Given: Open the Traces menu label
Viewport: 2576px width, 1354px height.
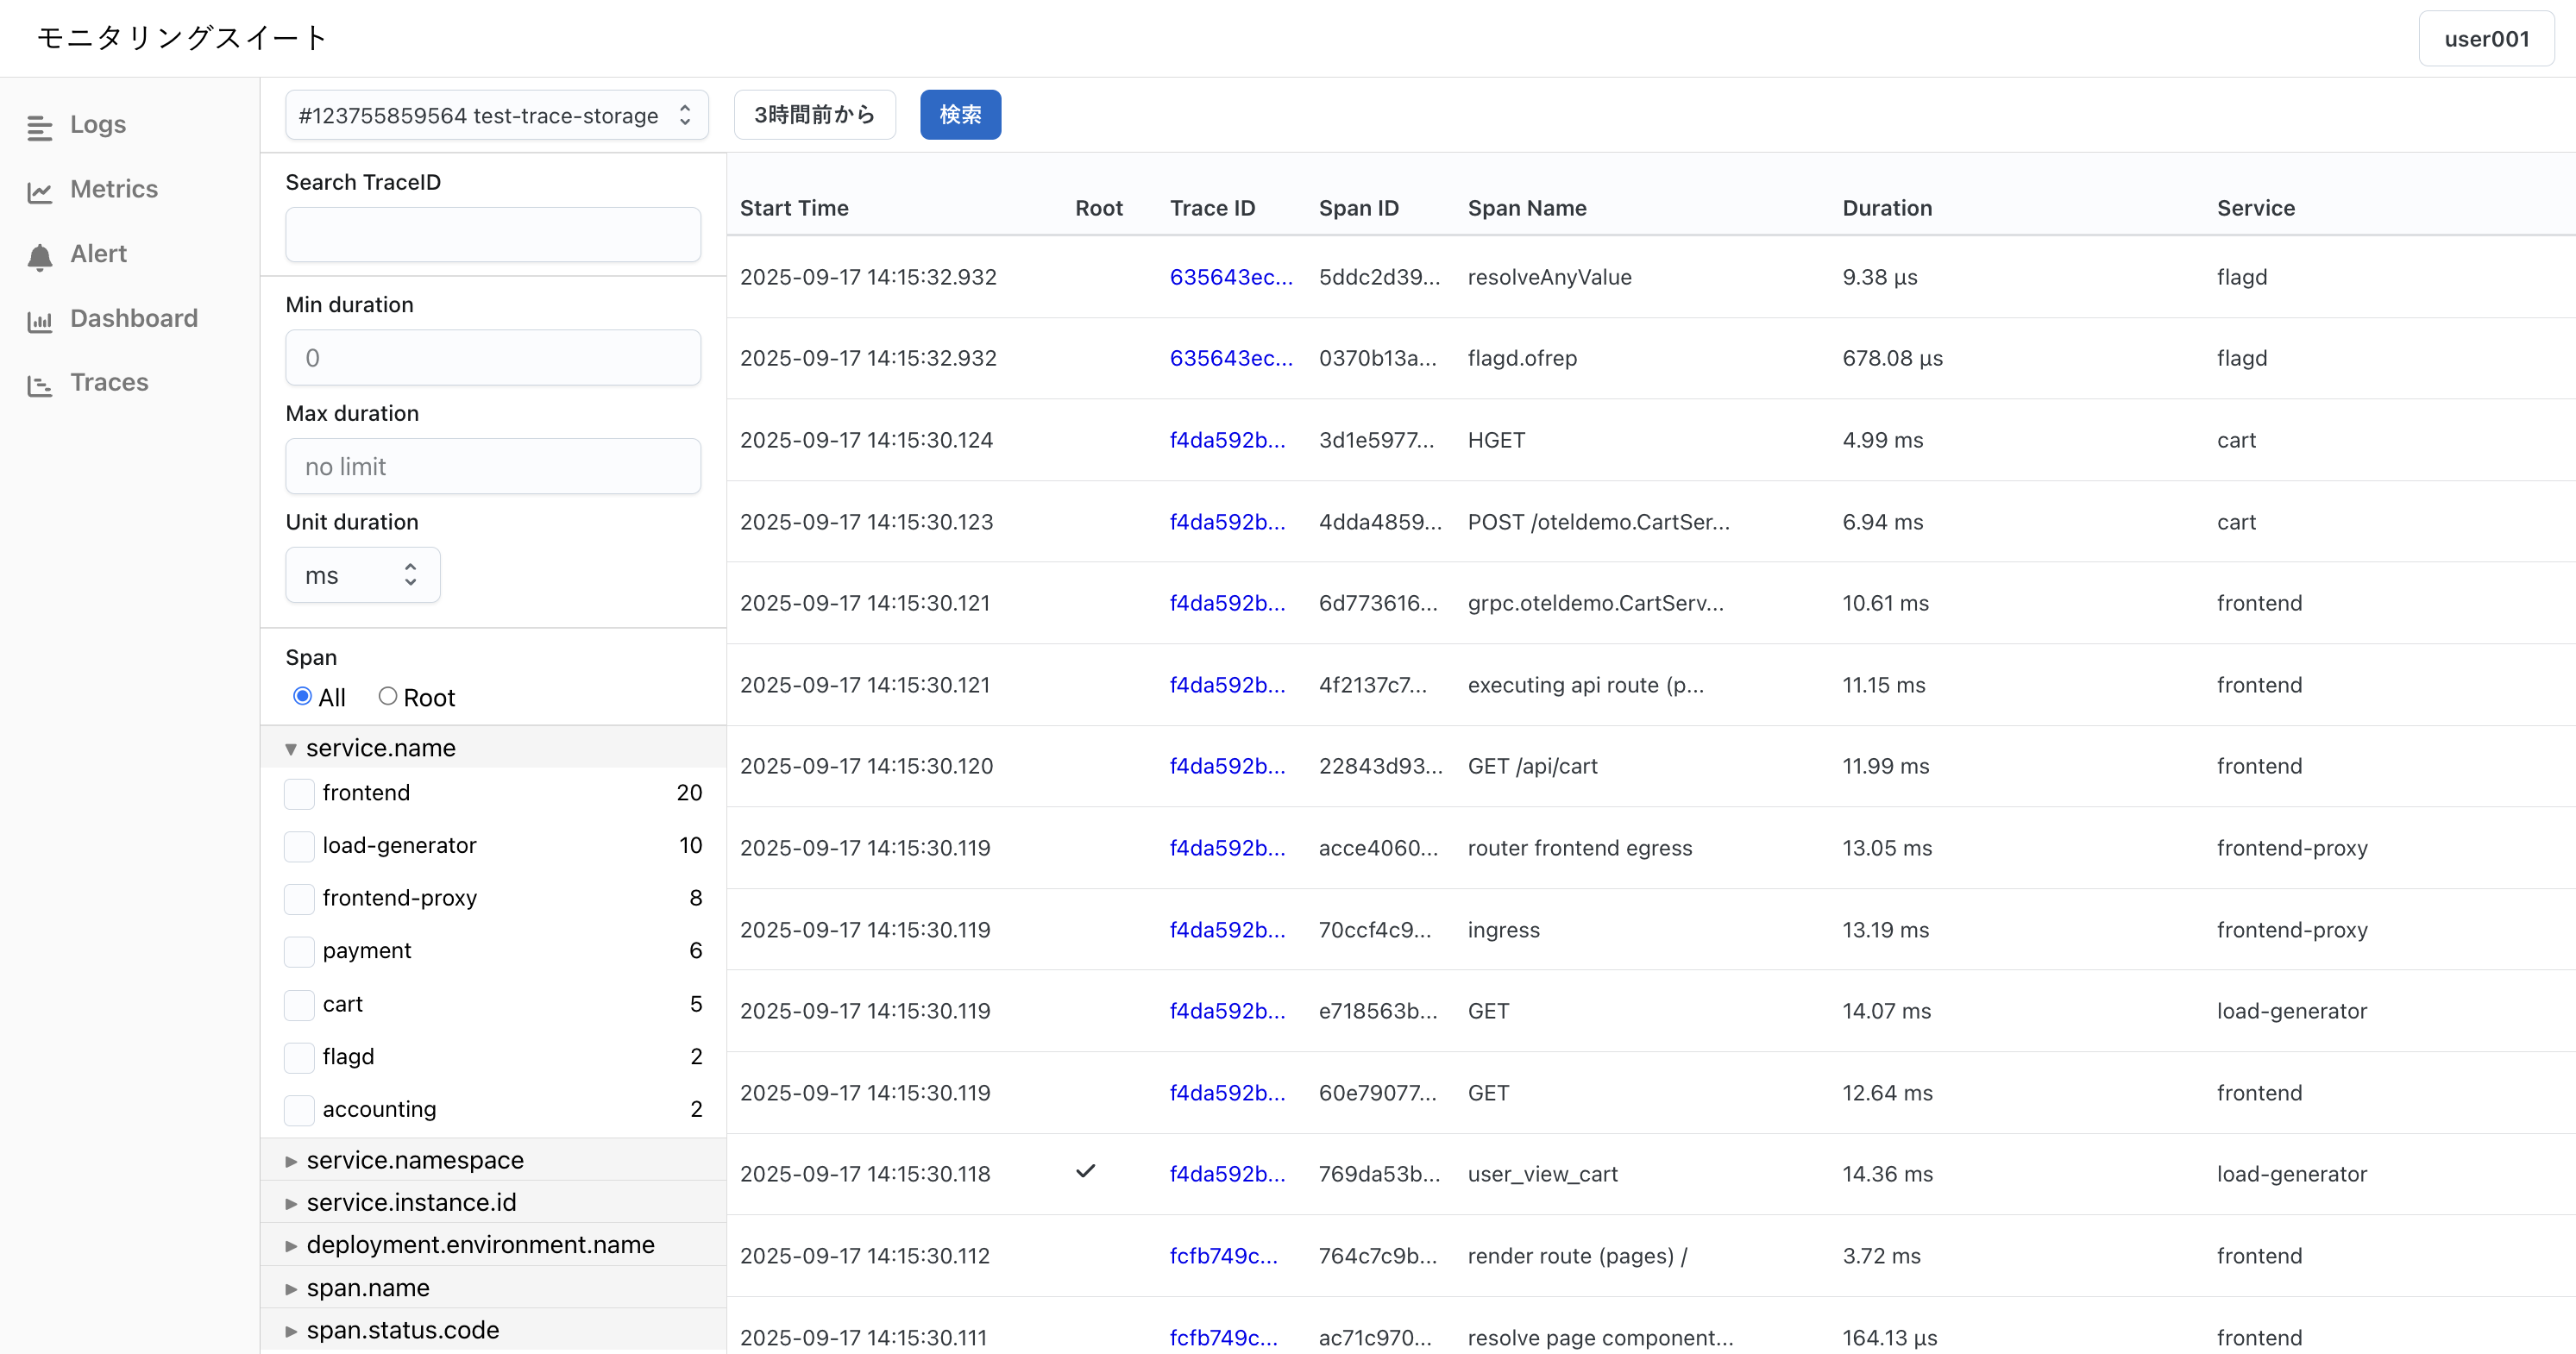Looking at the screenshot, I should [109, 383].
